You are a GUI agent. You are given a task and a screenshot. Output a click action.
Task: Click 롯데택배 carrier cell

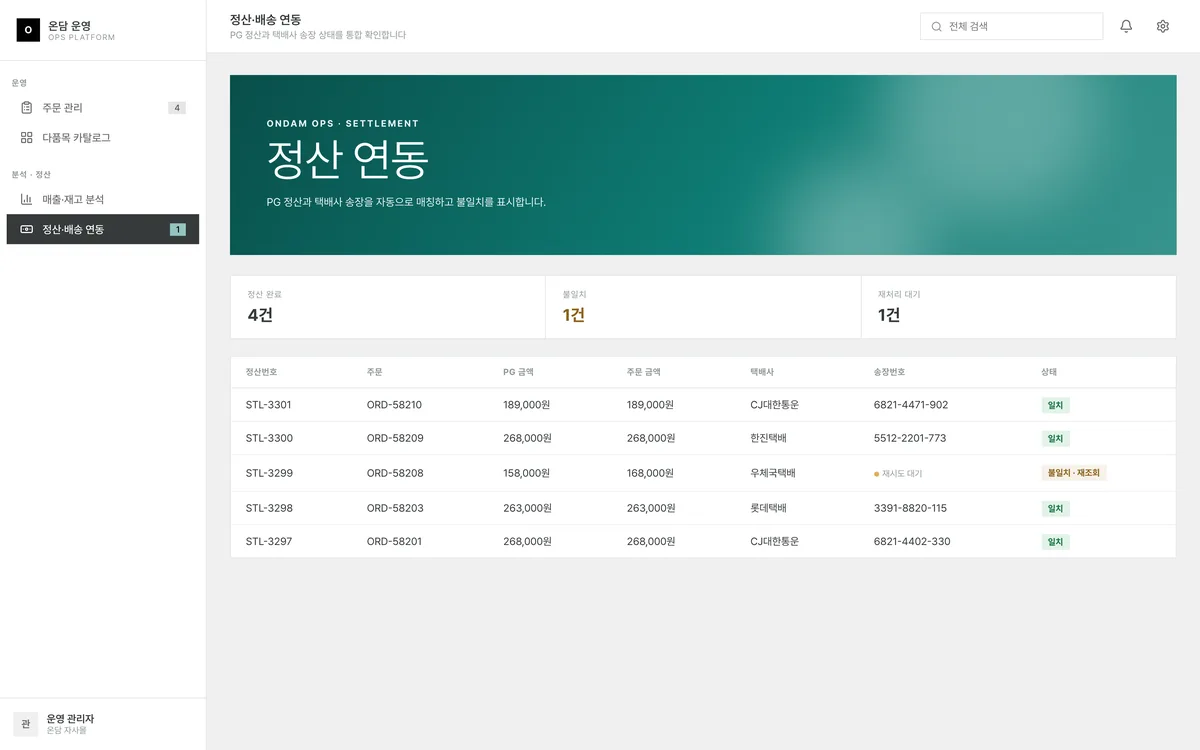pyautogui.click(x=768, y=508)
